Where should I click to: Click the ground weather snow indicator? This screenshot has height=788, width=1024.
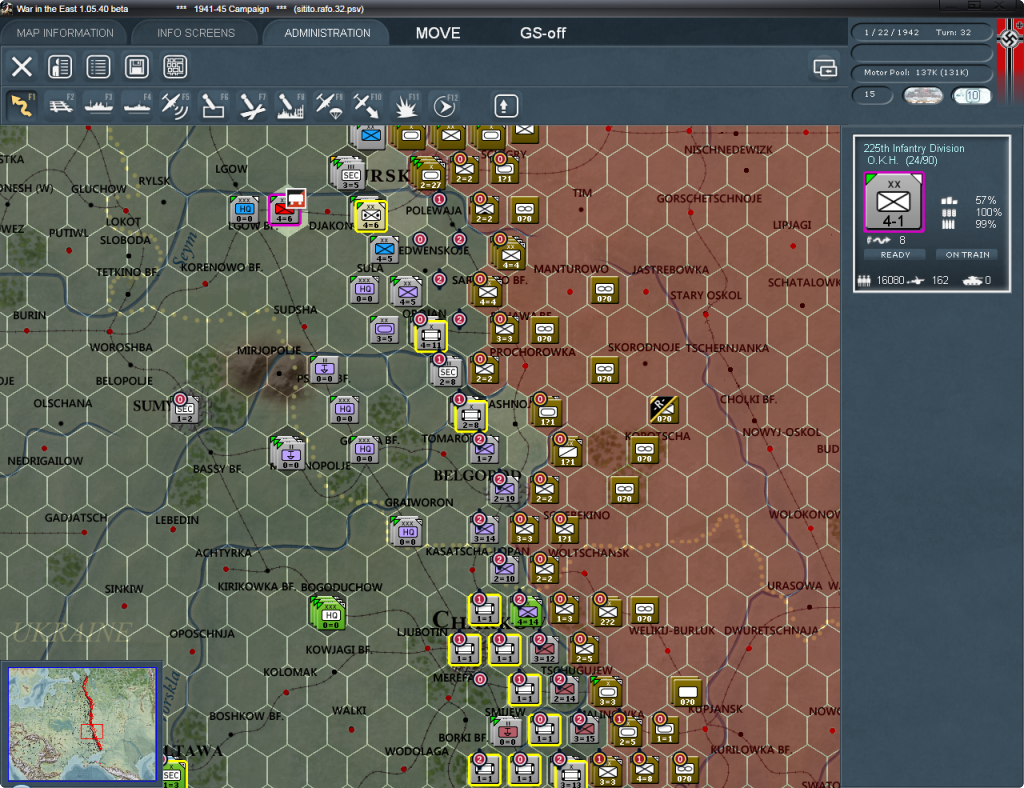pyautogui.click(x=922, y=95)
